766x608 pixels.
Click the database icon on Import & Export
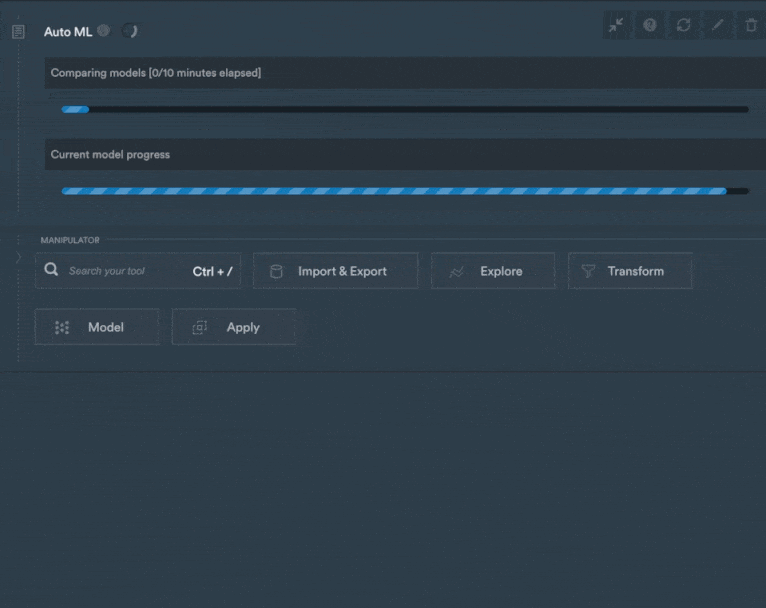click(276, 272)
